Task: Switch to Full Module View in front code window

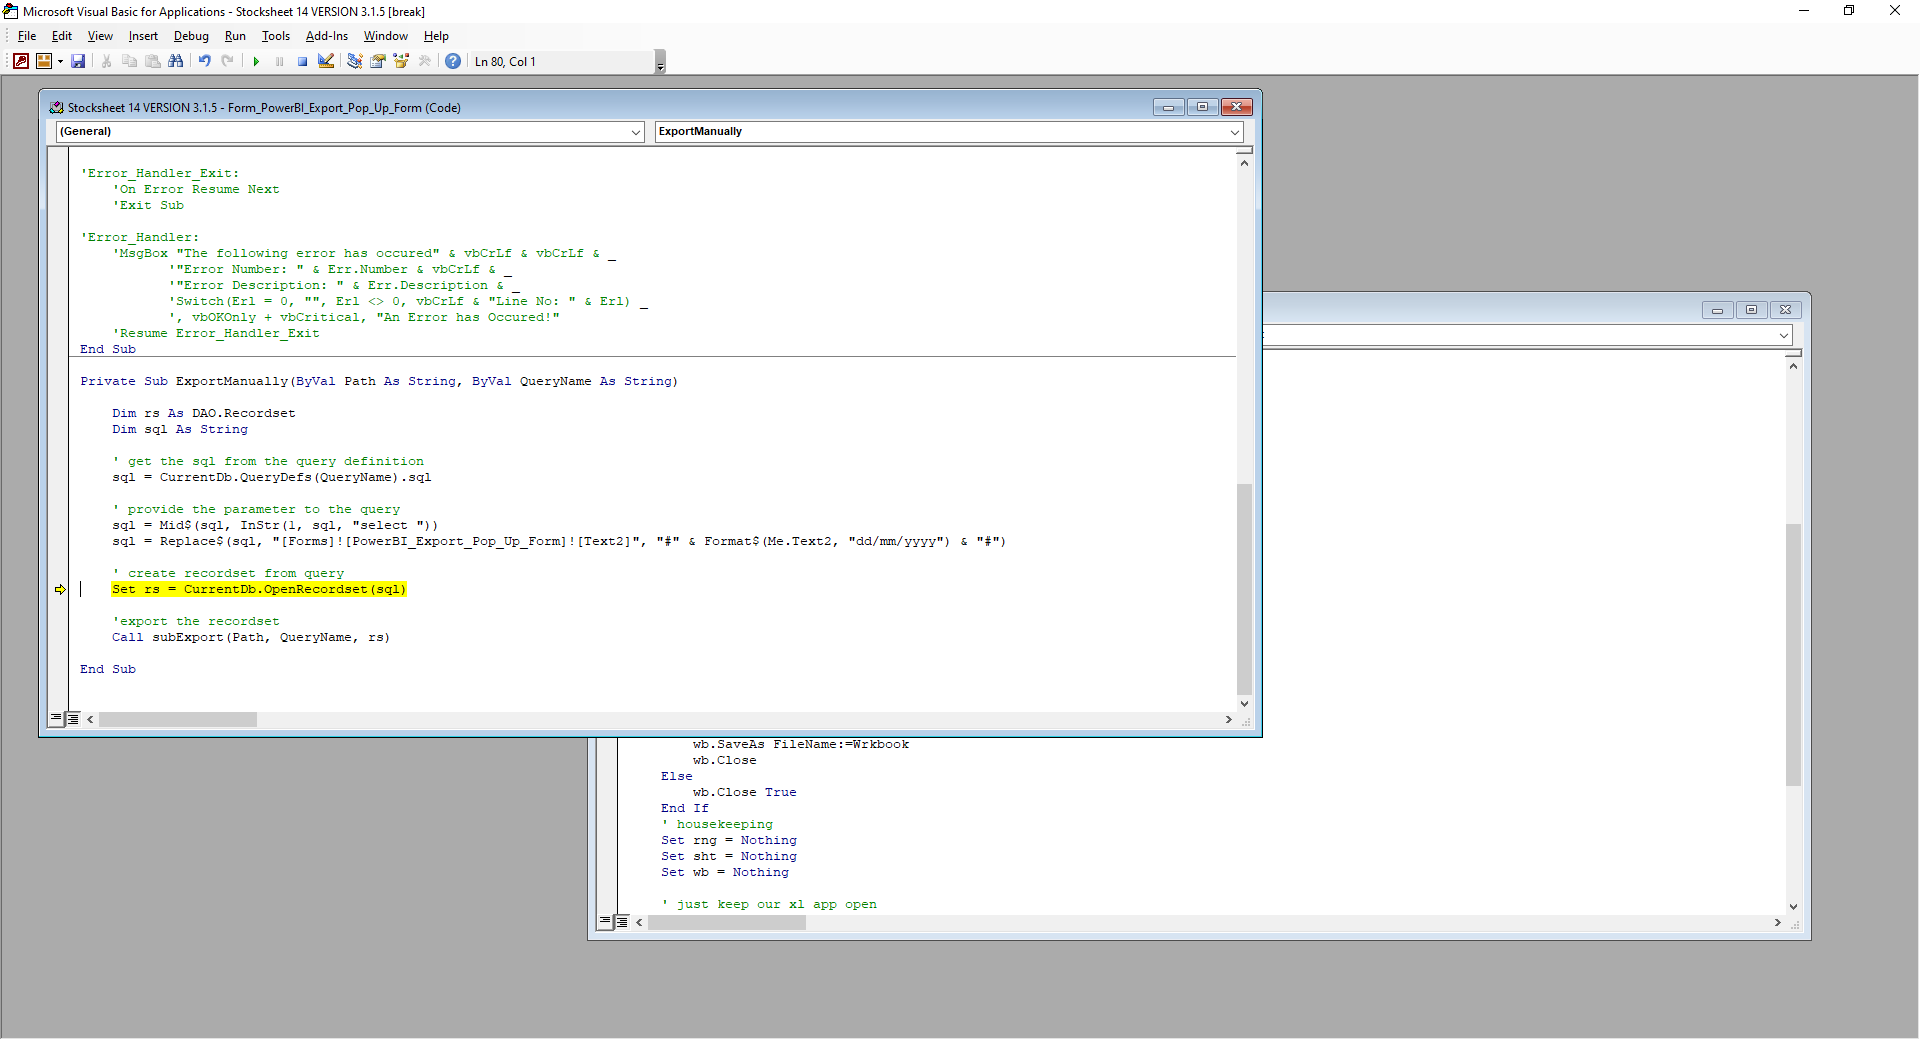Action: click(x=72, y=718)
